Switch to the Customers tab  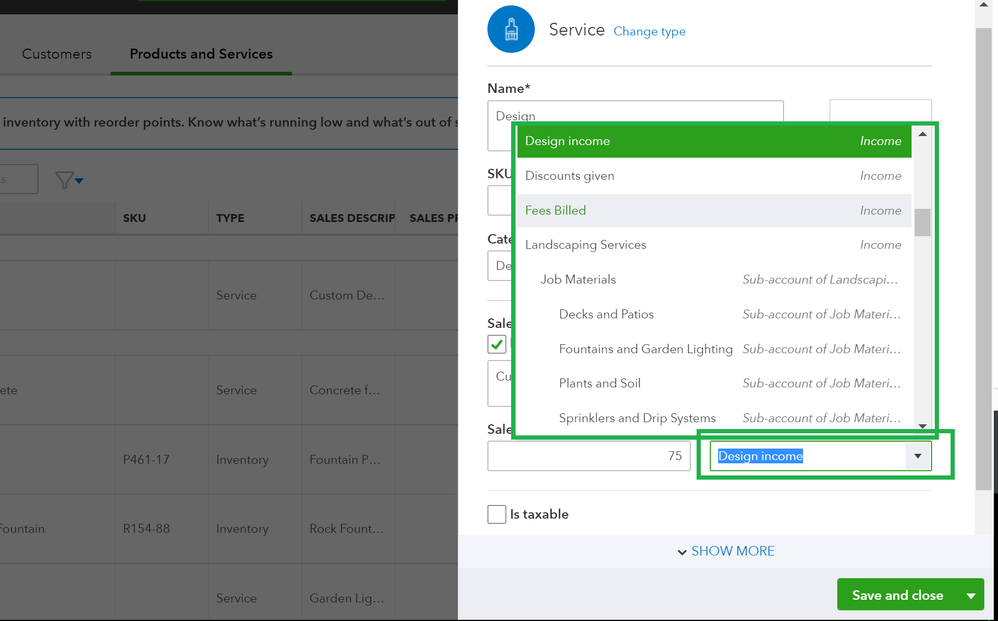click(x=57, y=54)
